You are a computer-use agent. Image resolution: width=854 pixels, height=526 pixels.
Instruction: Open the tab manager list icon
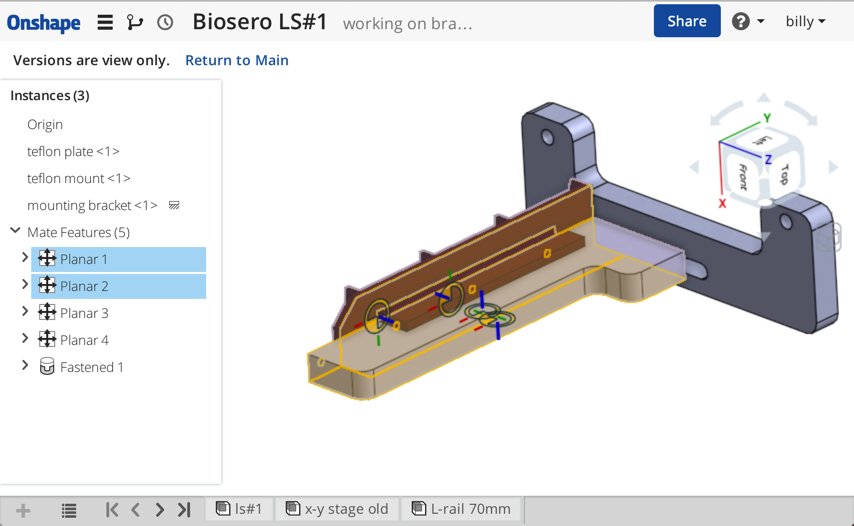tap(69, 510)
